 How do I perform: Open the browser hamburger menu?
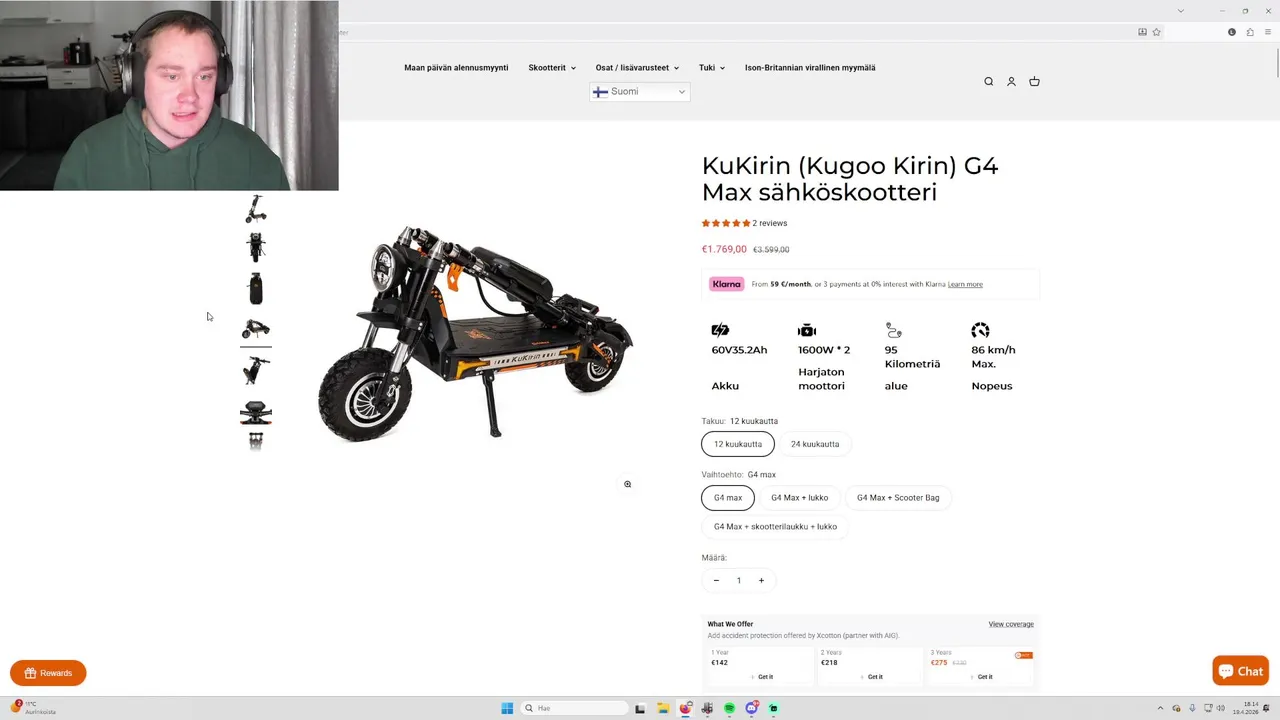pyautogui.click(x=1268, y=32)
